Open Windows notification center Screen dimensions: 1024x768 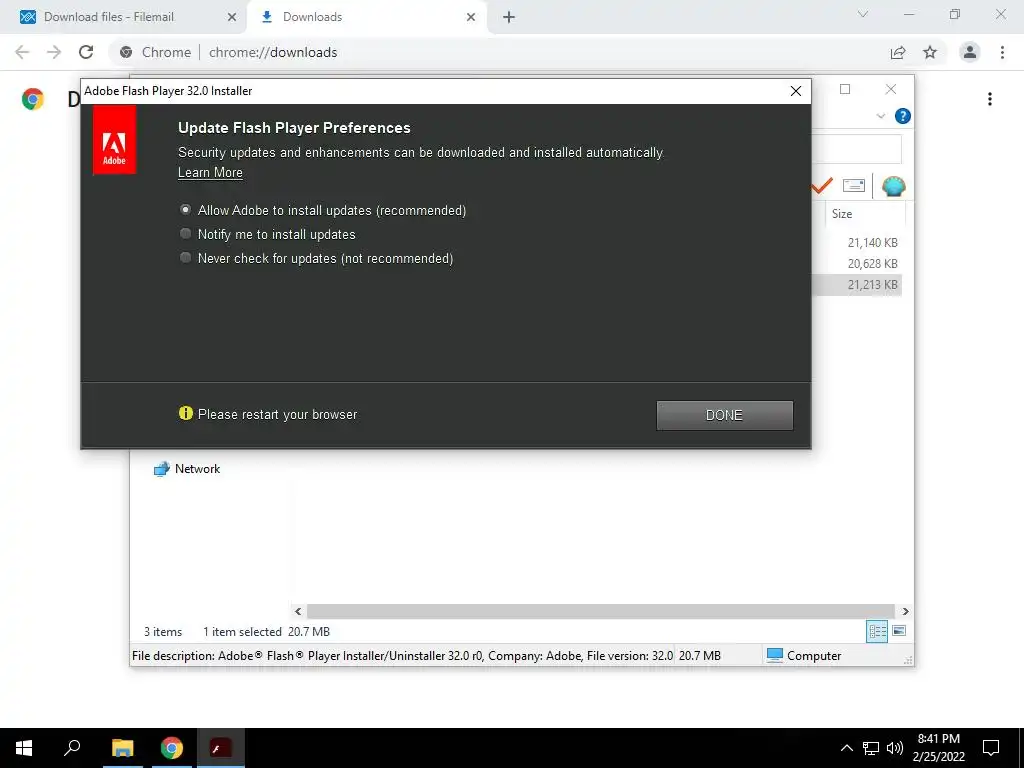point(991,748)
